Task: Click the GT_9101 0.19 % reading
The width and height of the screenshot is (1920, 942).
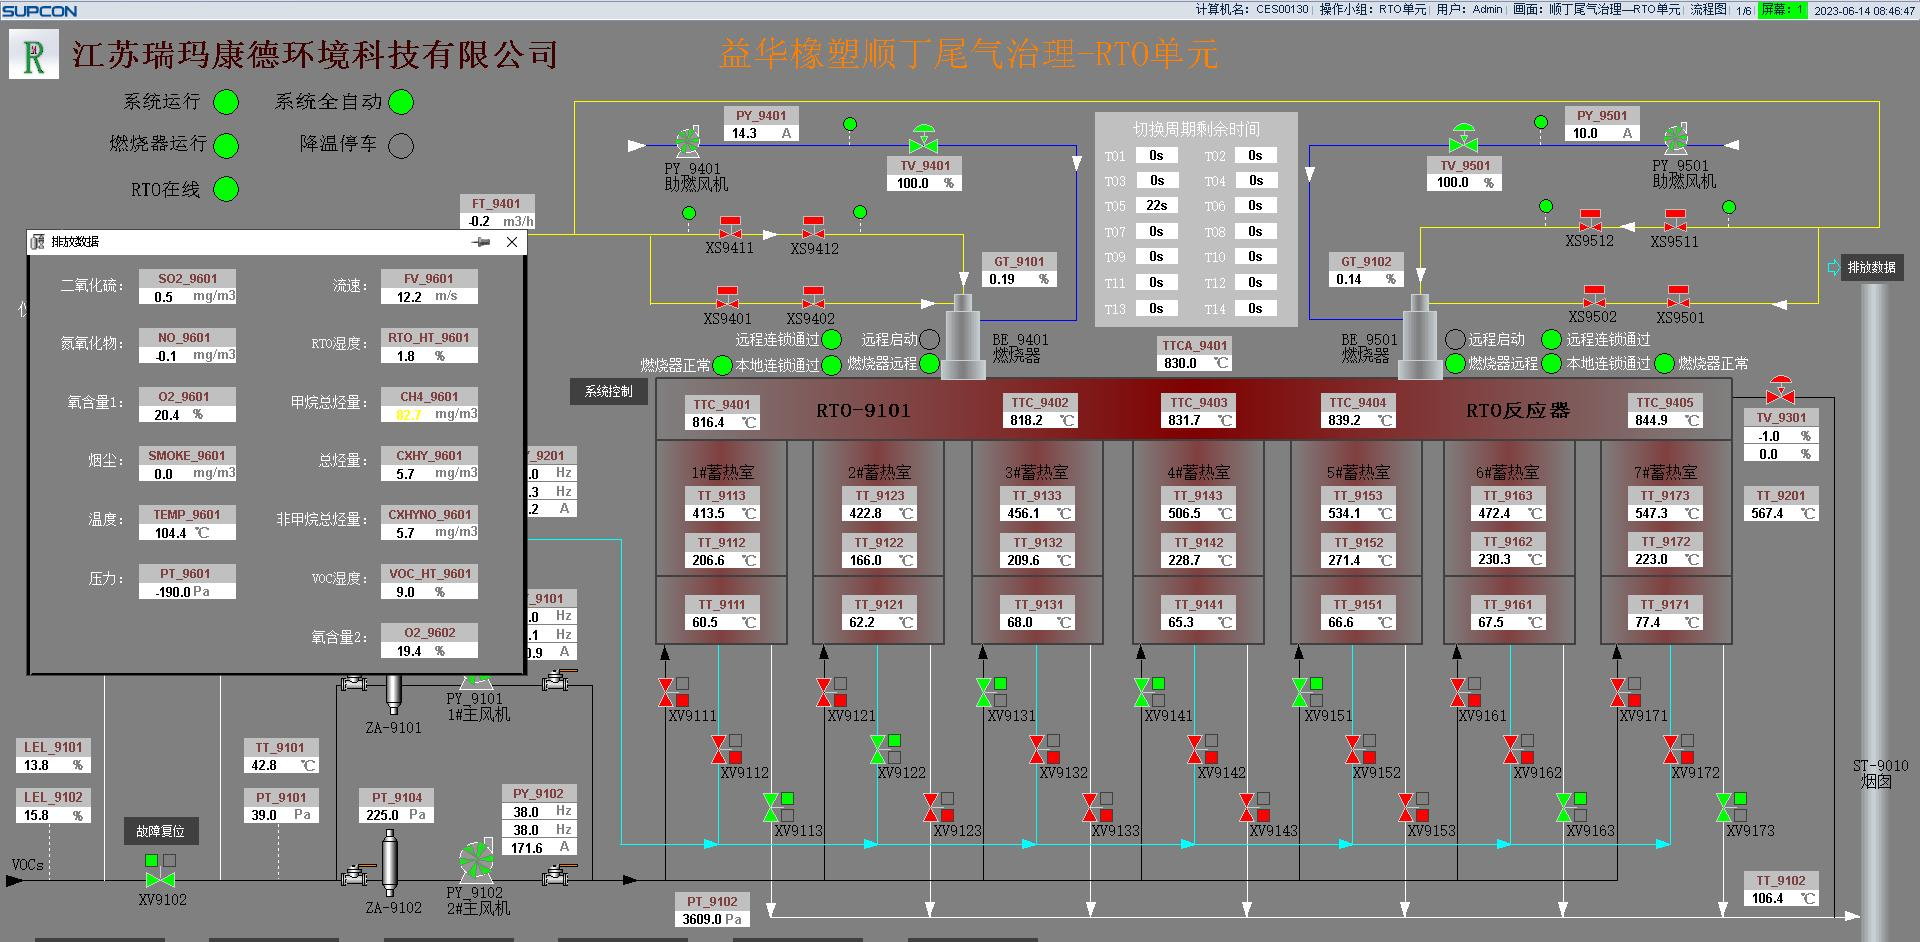Action: coord(1019,280)
